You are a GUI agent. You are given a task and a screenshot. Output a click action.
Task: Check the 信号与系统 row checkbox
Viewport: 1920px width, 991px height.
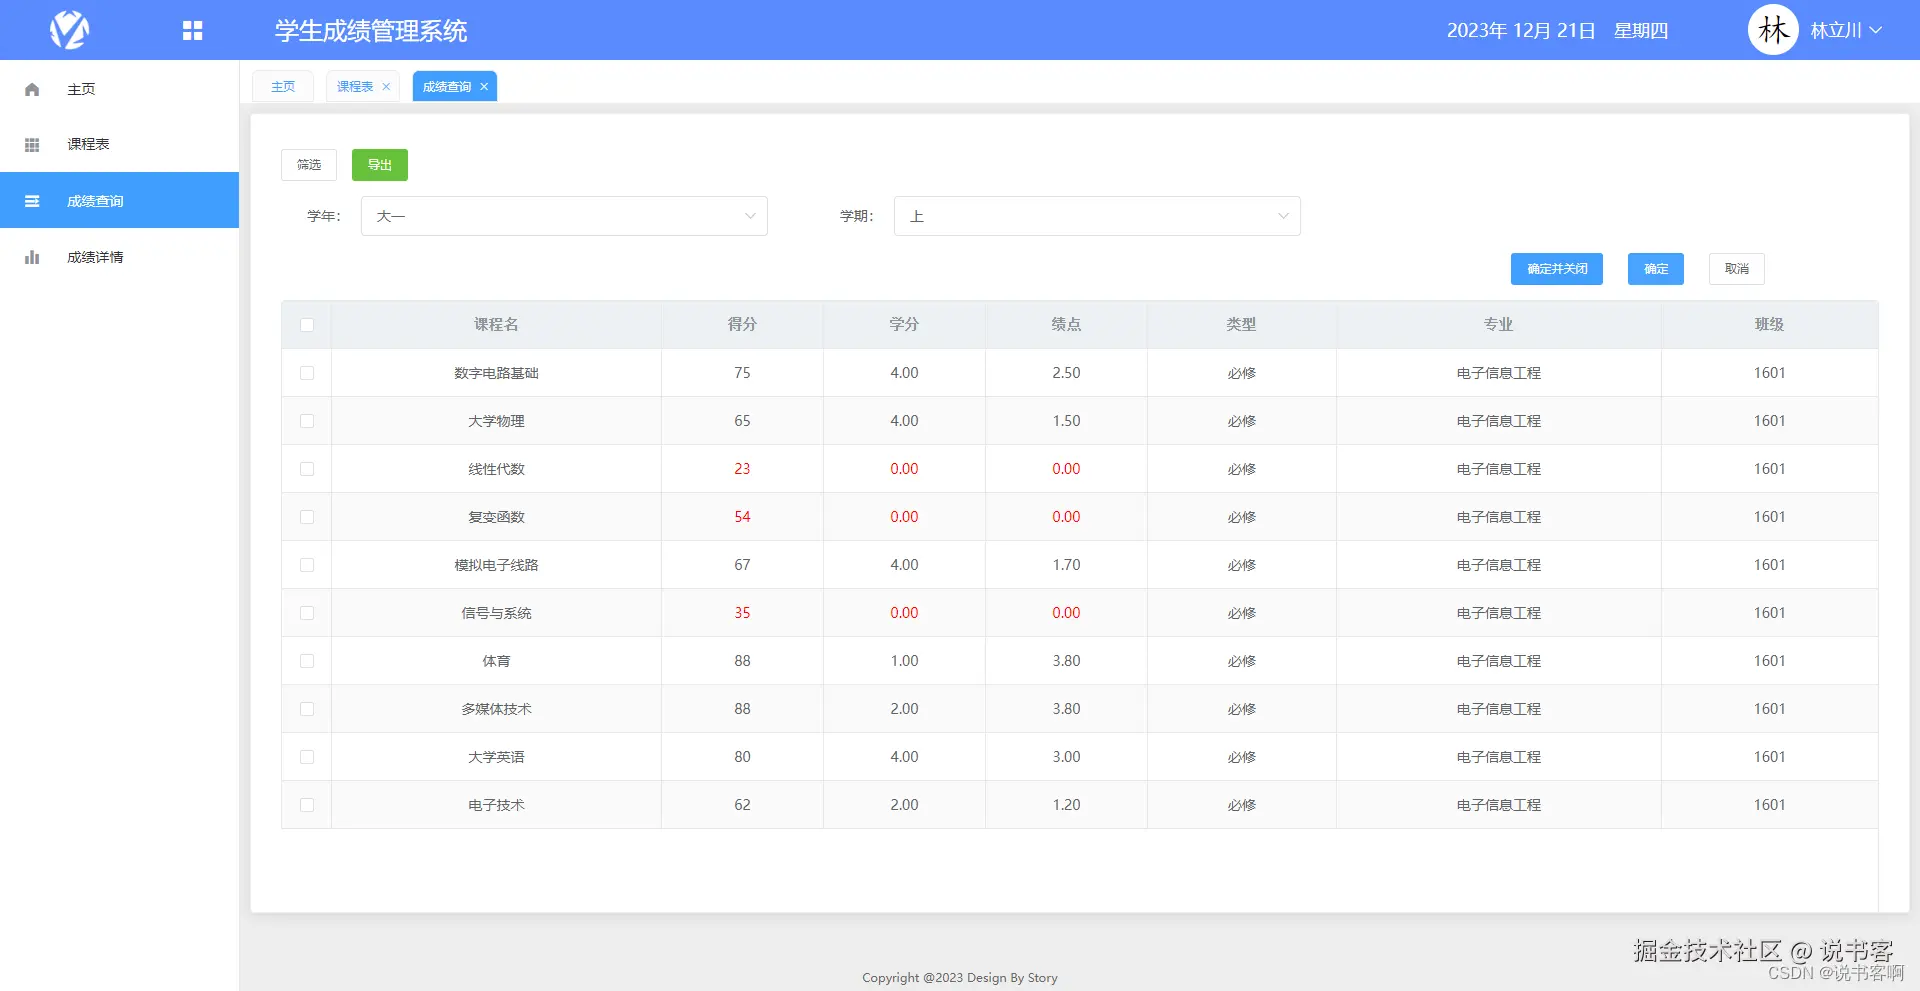307,613
